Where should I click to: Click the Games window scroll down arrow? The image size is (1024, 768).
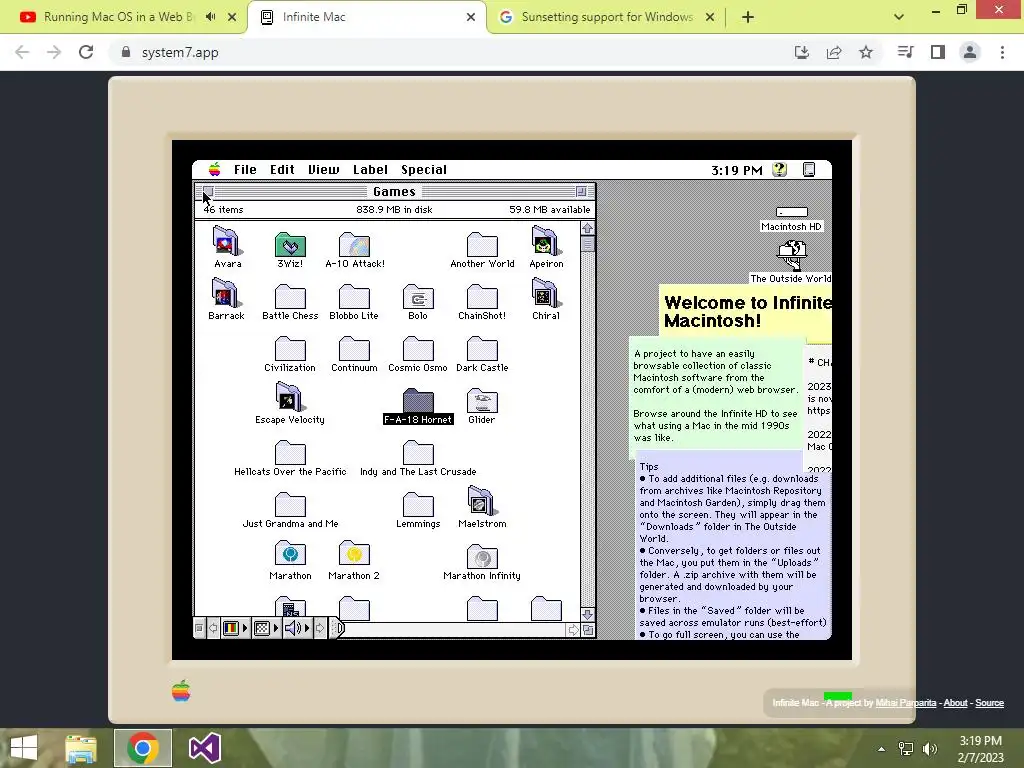click(x=587, y=615)
